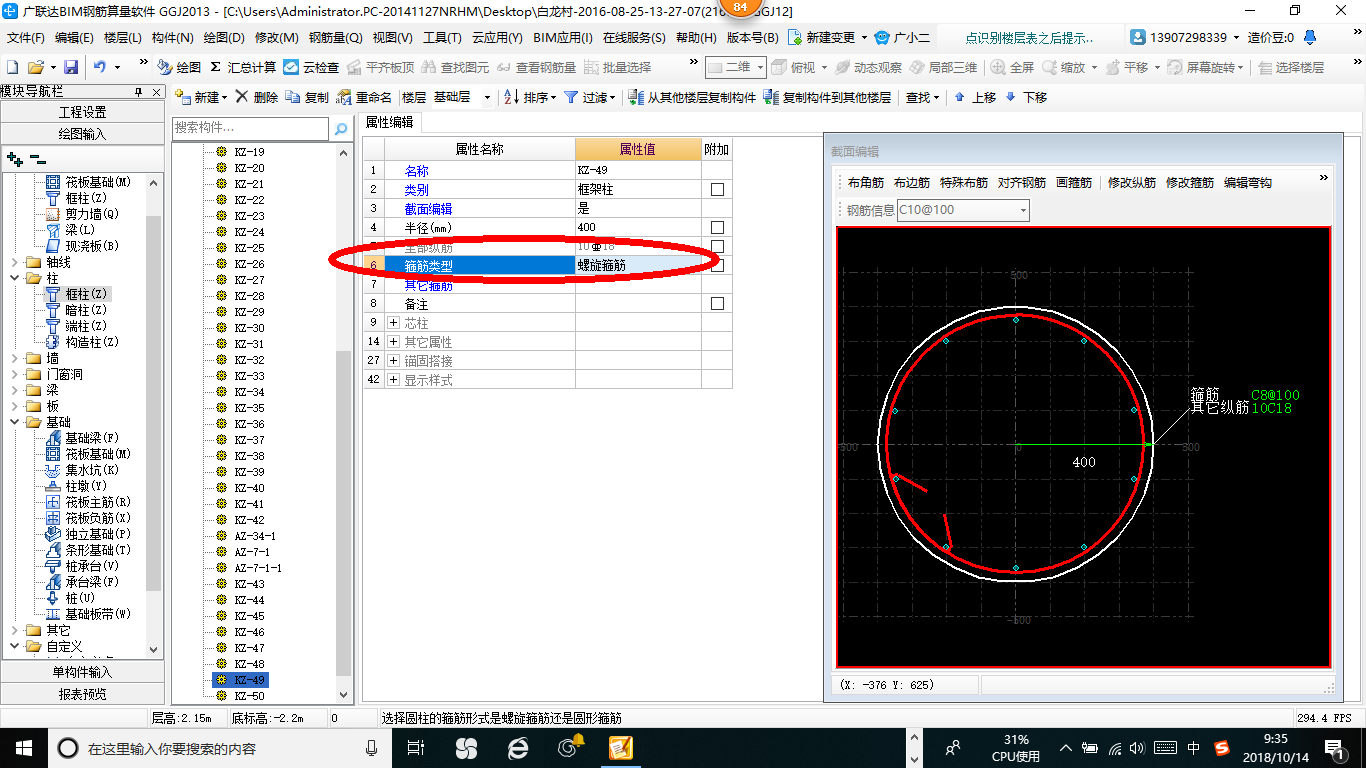The image size is (1366, 768).
Task: Switch to 绘图 drawing mode
Action: tap(179, 67)
